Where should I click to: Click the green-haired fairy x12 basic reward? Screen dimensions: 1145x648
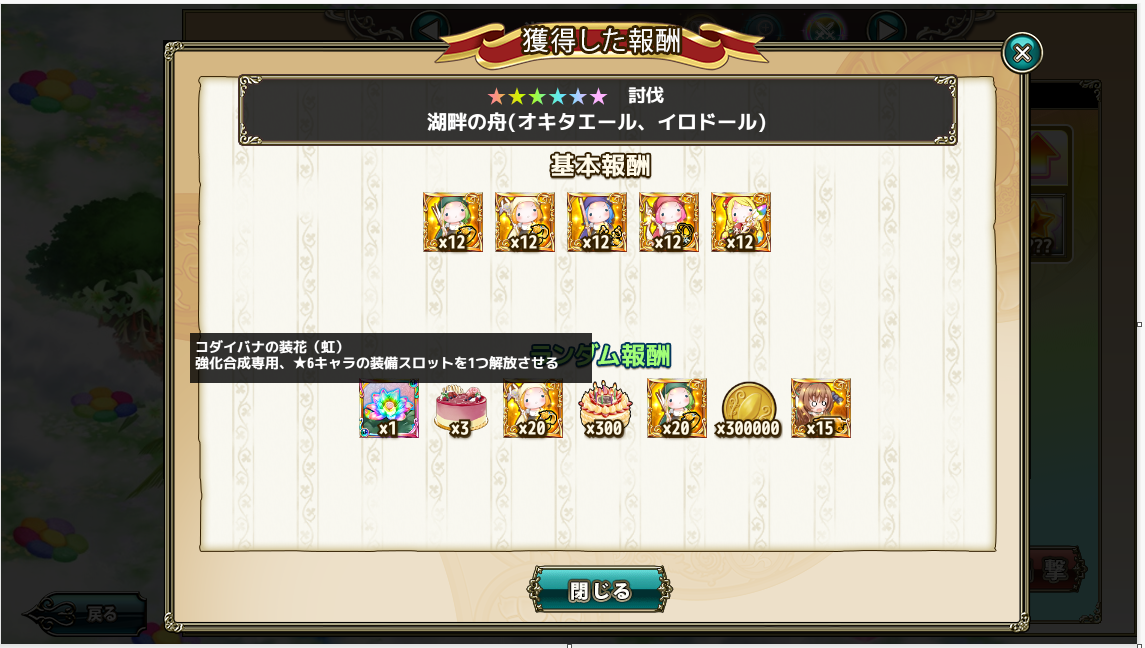(x=453, y=222)
